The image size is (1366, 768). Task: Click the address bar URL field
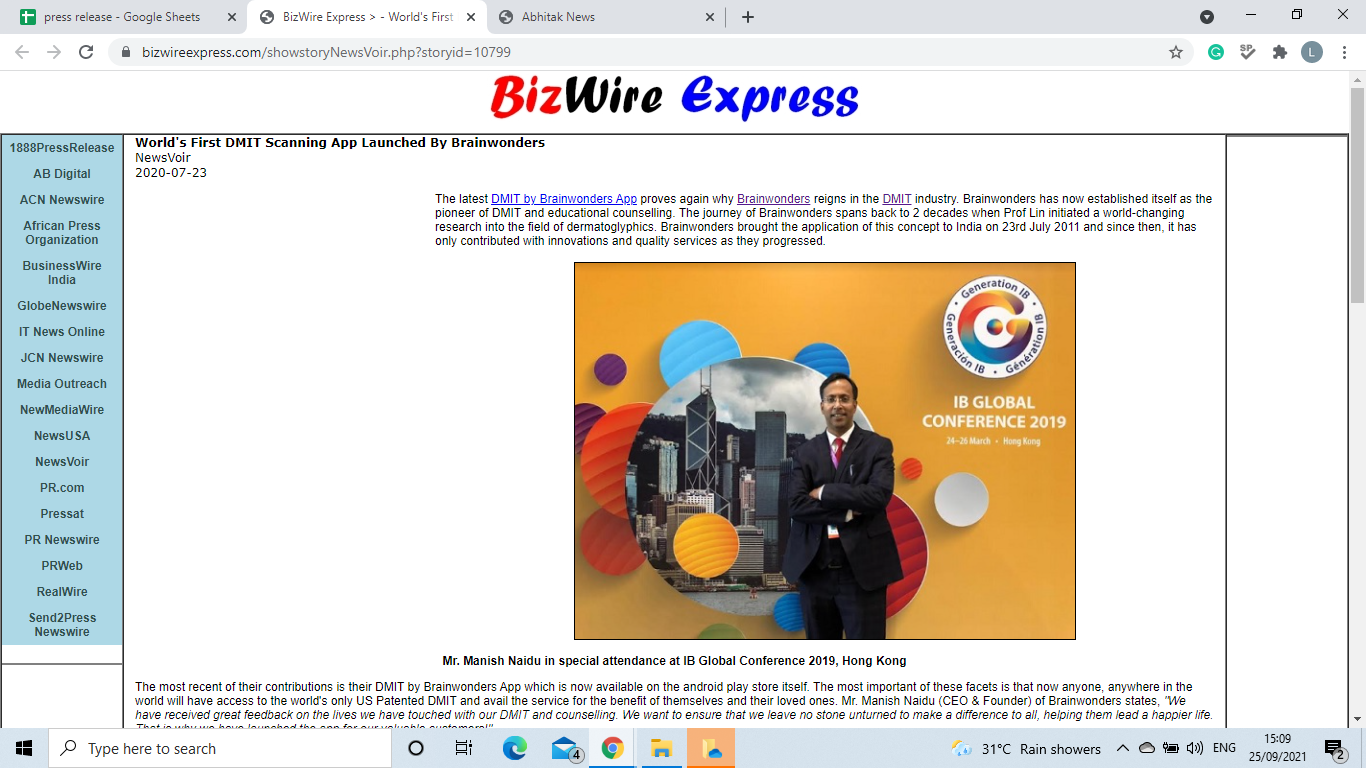coord(650,52)
